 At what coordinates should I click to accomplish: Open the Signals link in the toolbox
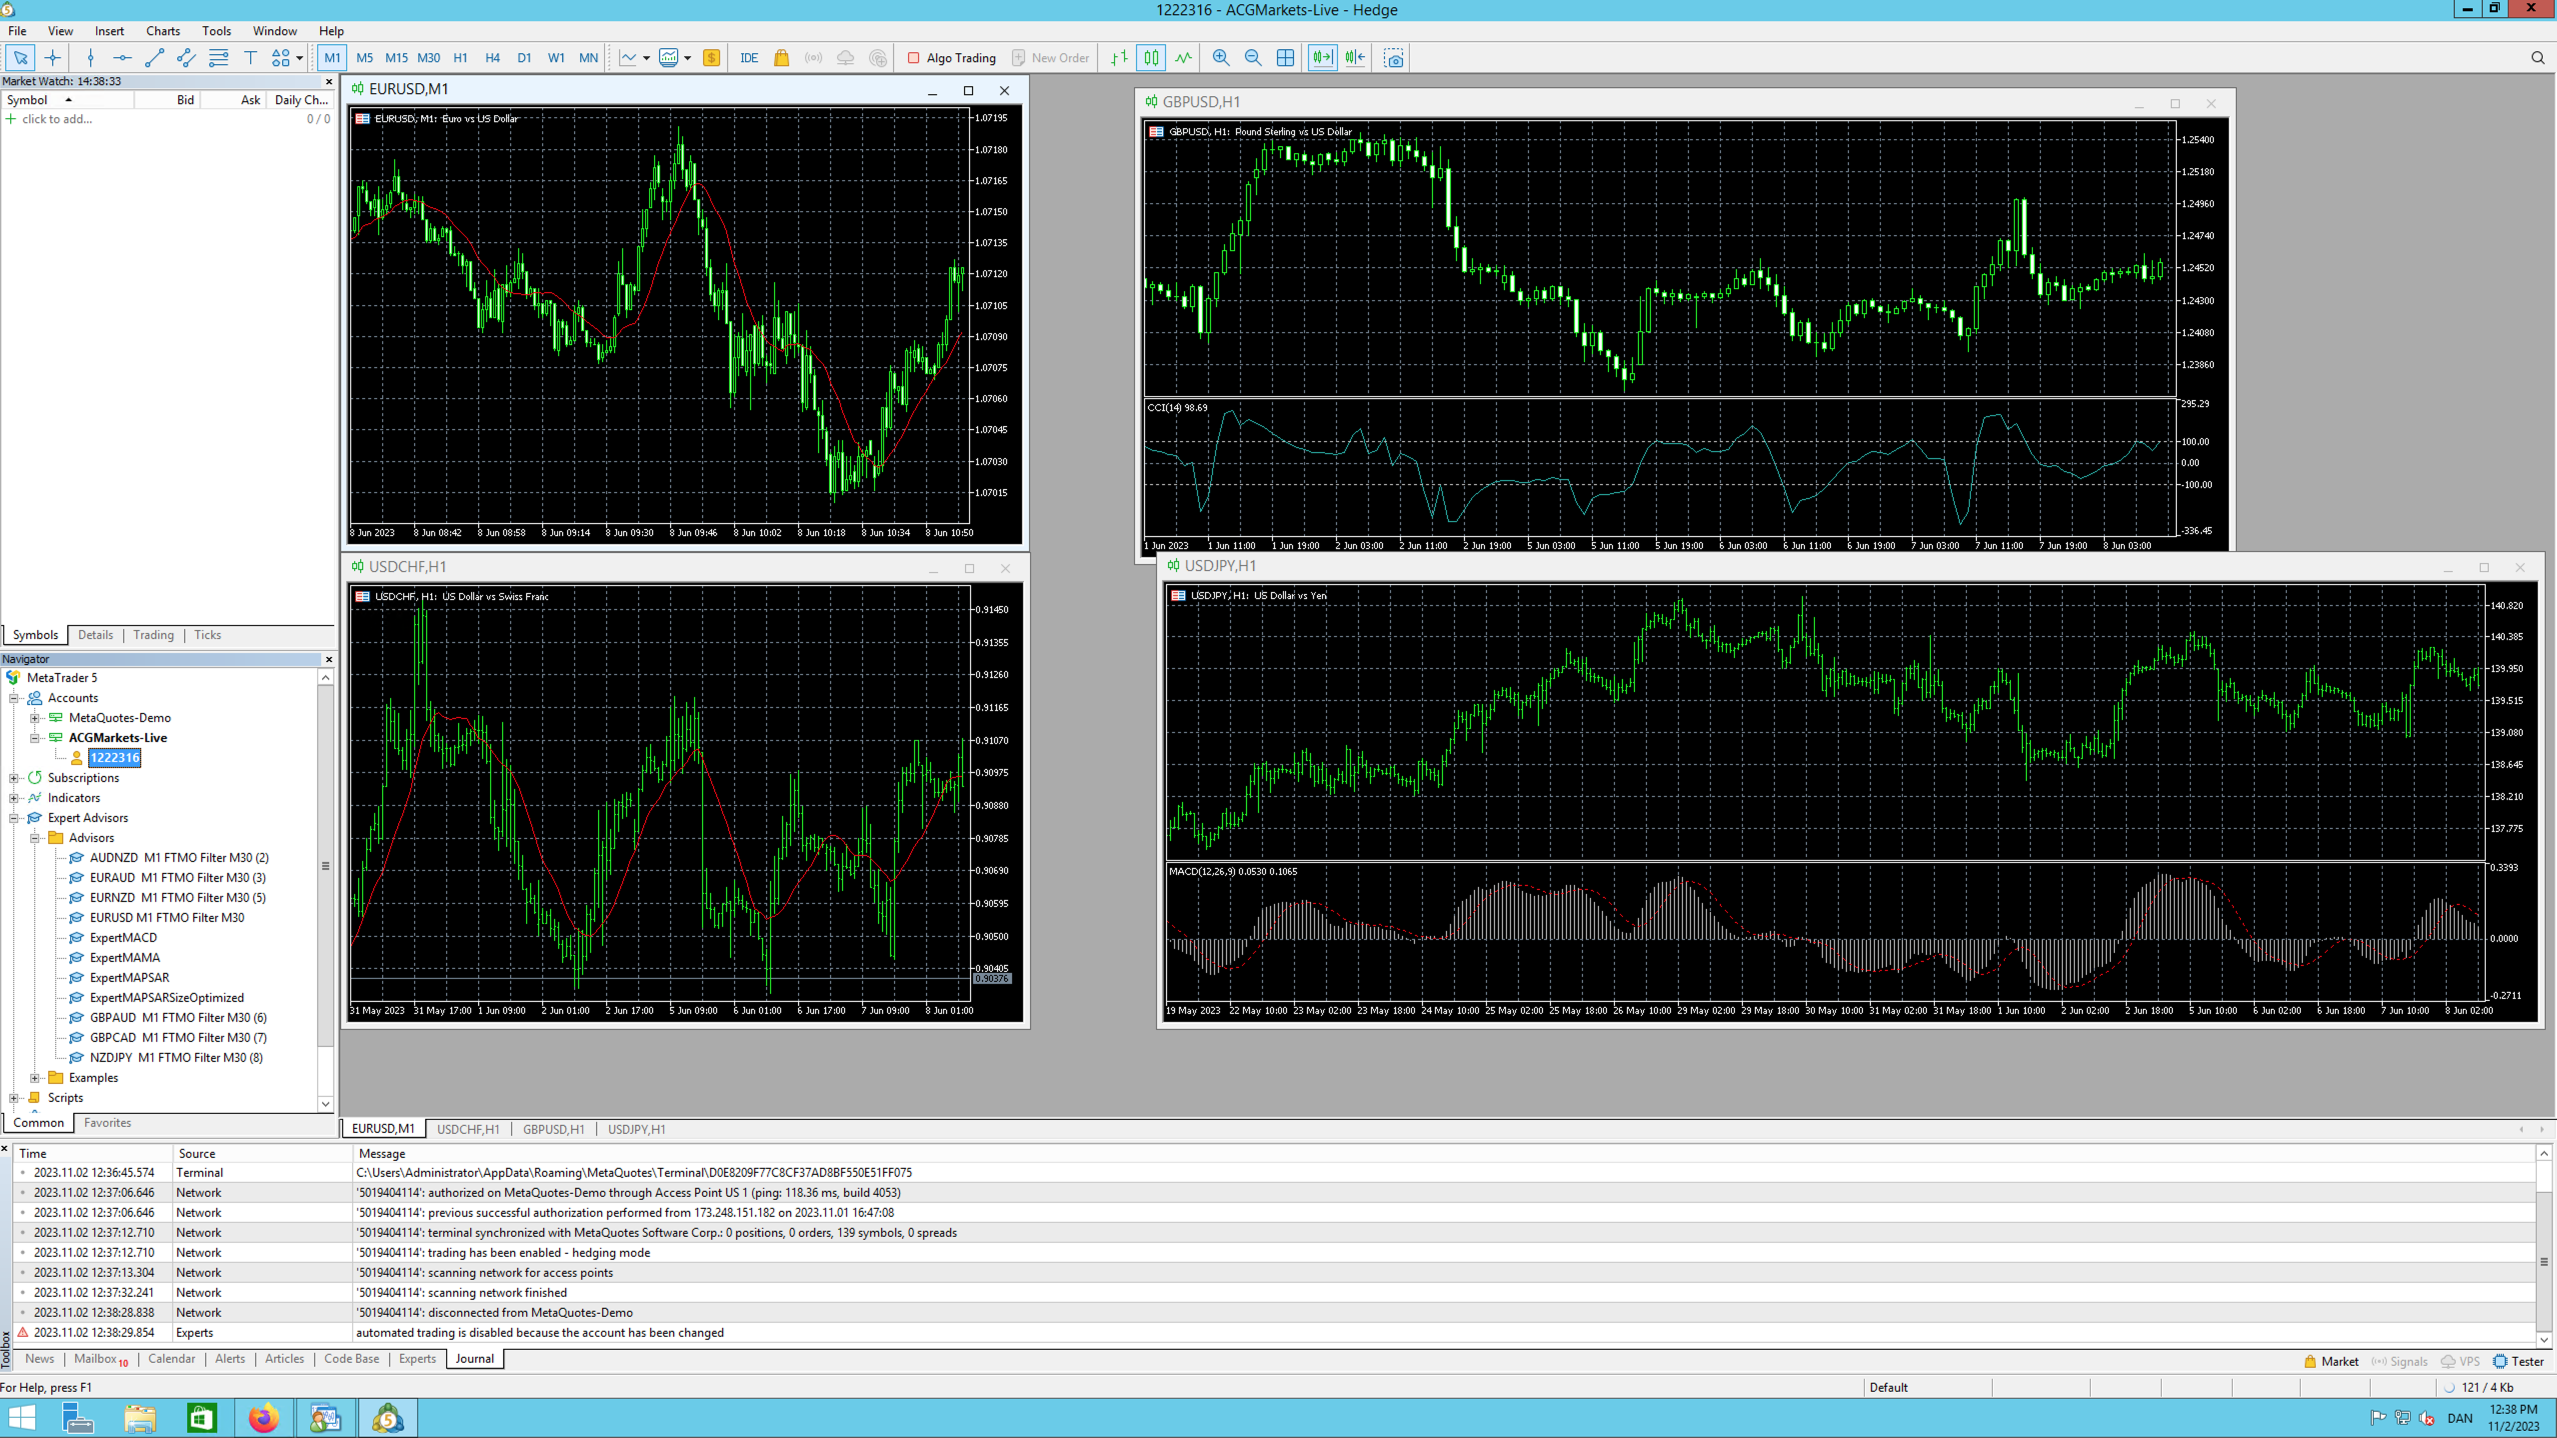2399,1361
